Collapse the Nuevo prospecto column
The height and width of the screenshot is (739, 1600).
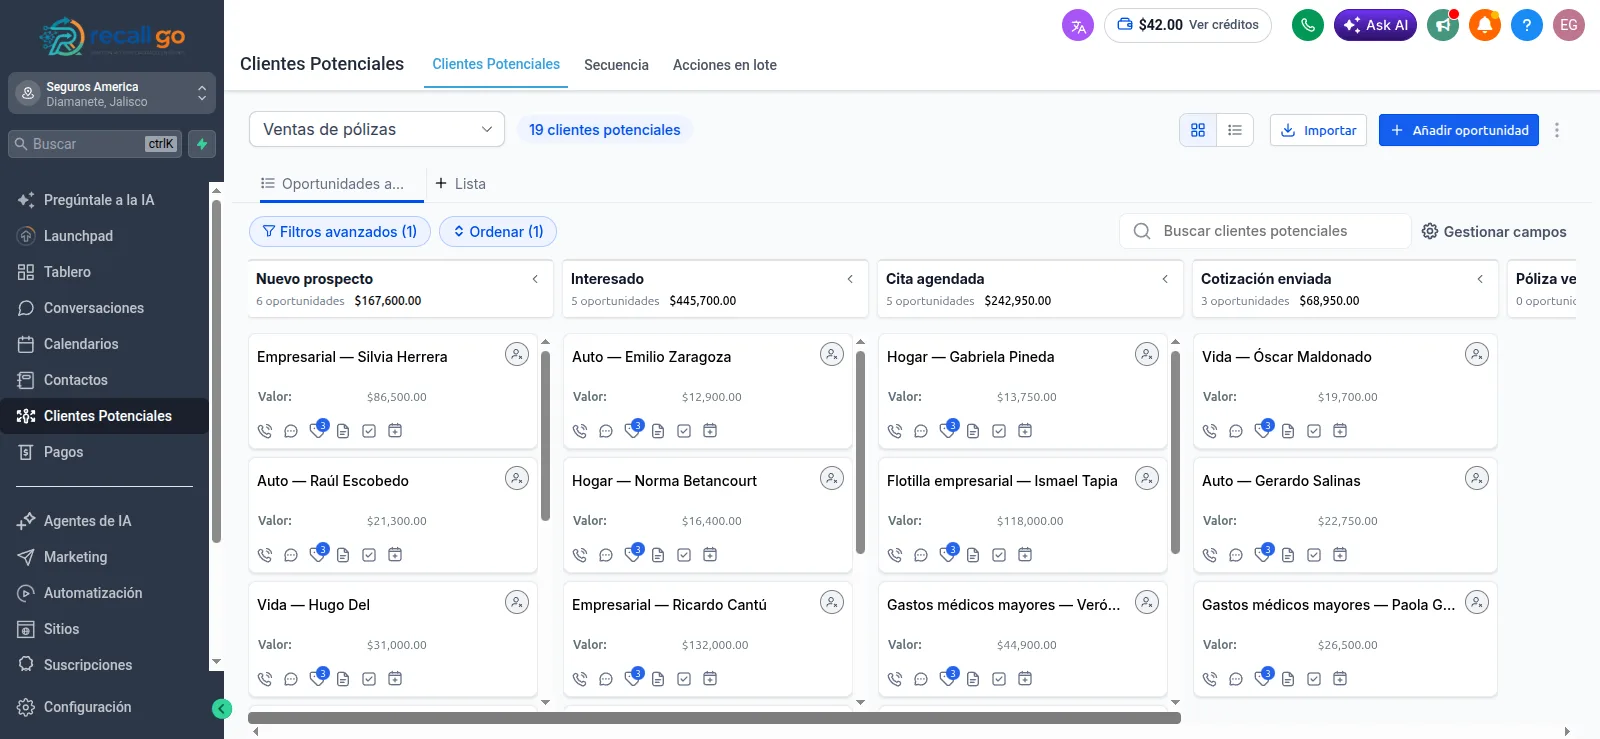pyautogui.click(x=535, y=279)
